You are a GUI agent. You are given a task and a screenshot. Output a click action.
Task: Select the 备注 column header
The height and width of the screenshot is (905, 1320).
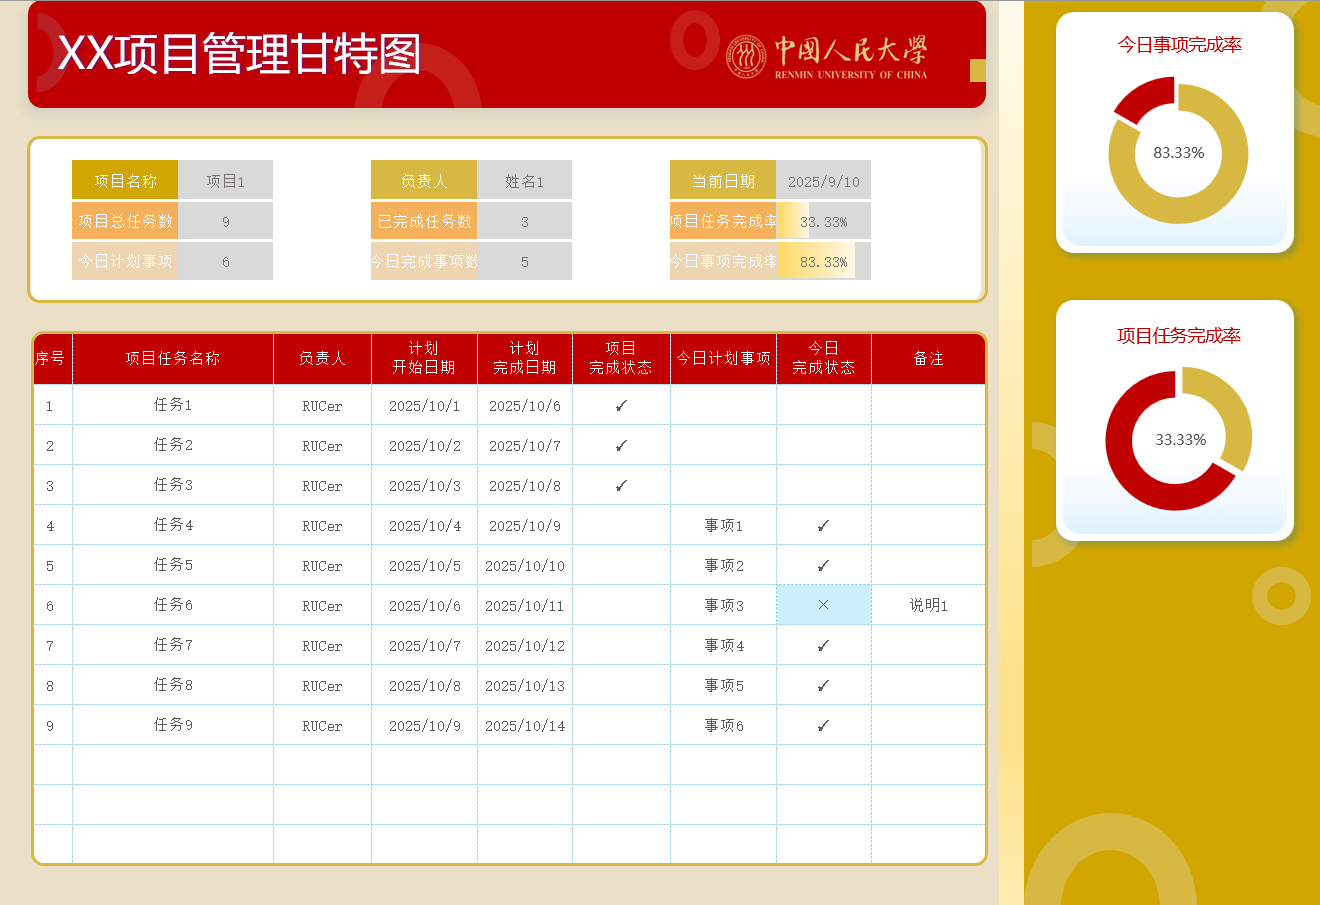pyautogui.click(x=928, y=358)
